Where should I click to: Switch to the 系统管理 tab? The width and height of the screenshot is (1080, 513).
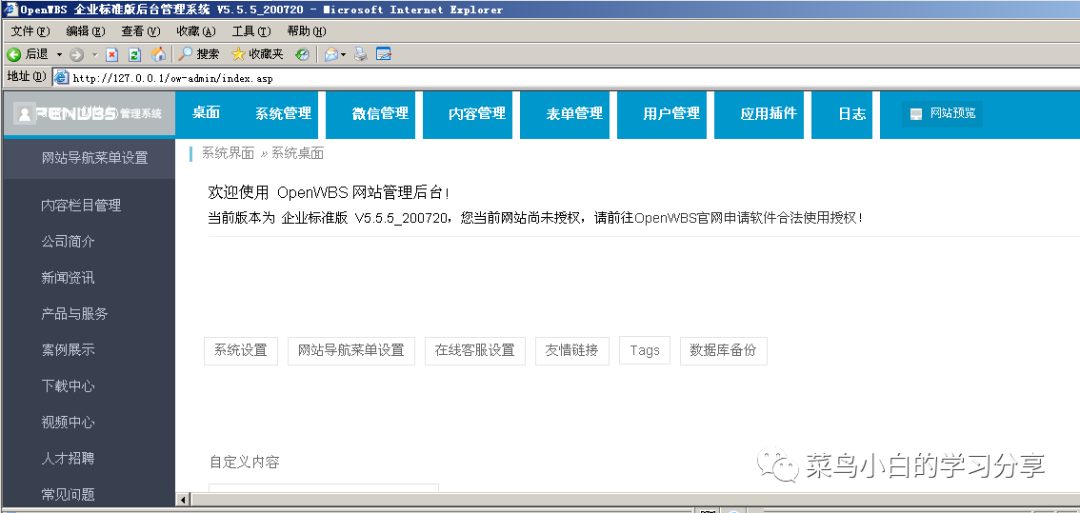click(x=283, y=114)
